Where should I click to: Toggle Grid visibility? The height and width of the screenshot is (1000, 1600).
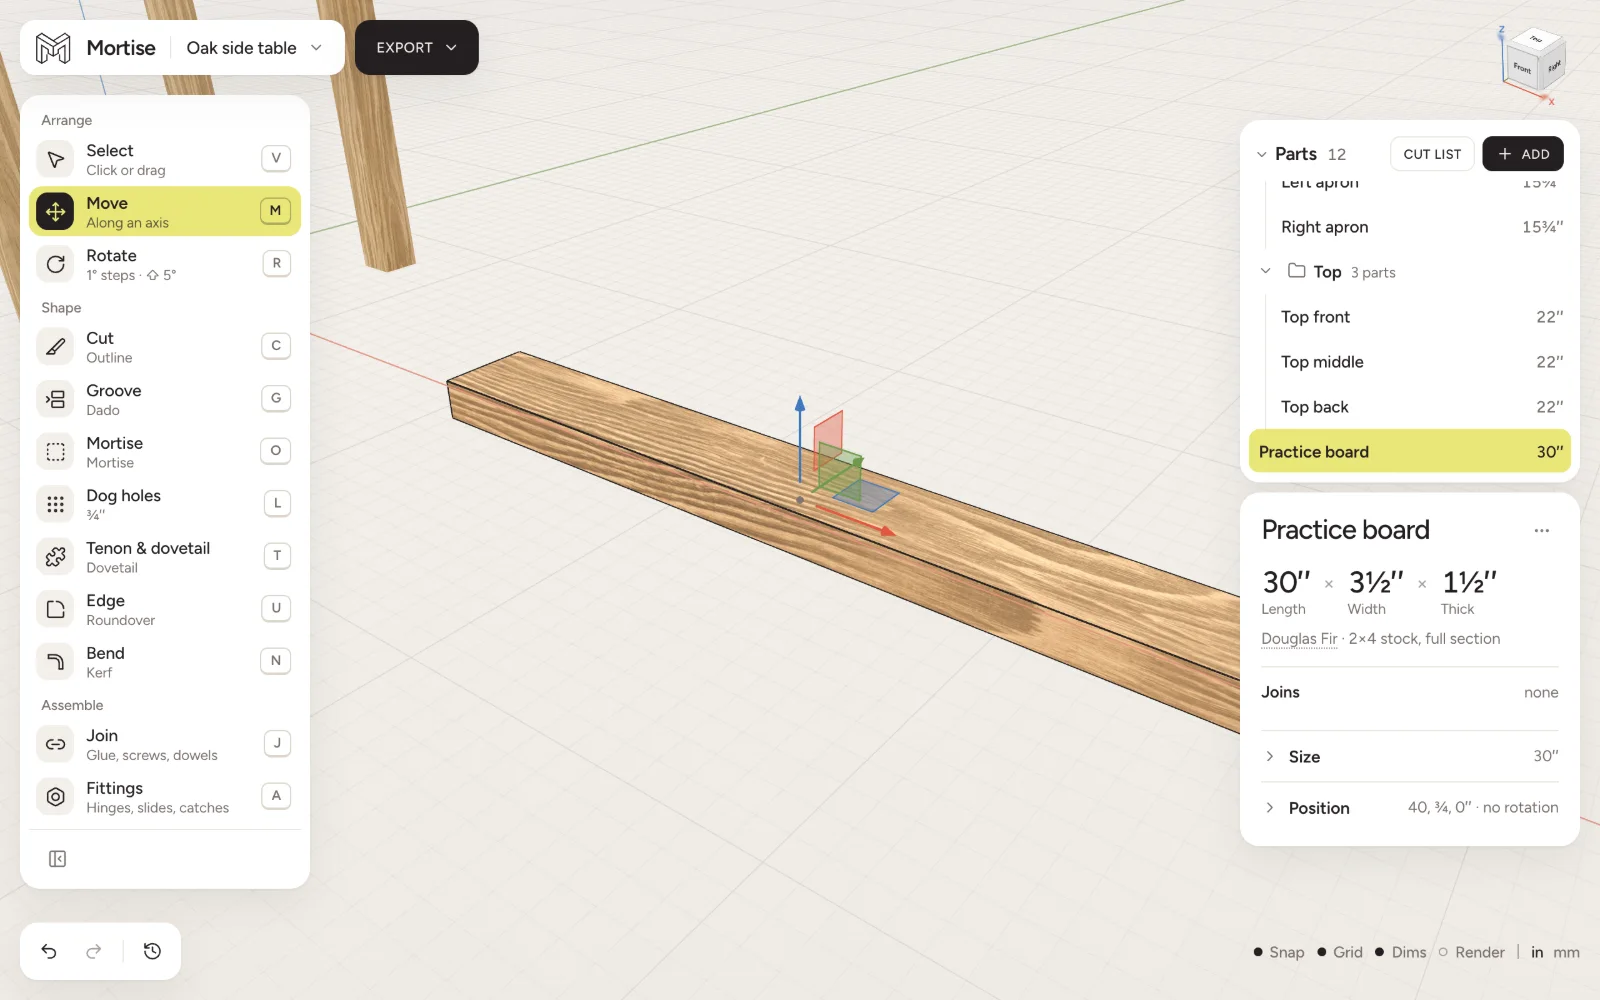coord(1340,952)
